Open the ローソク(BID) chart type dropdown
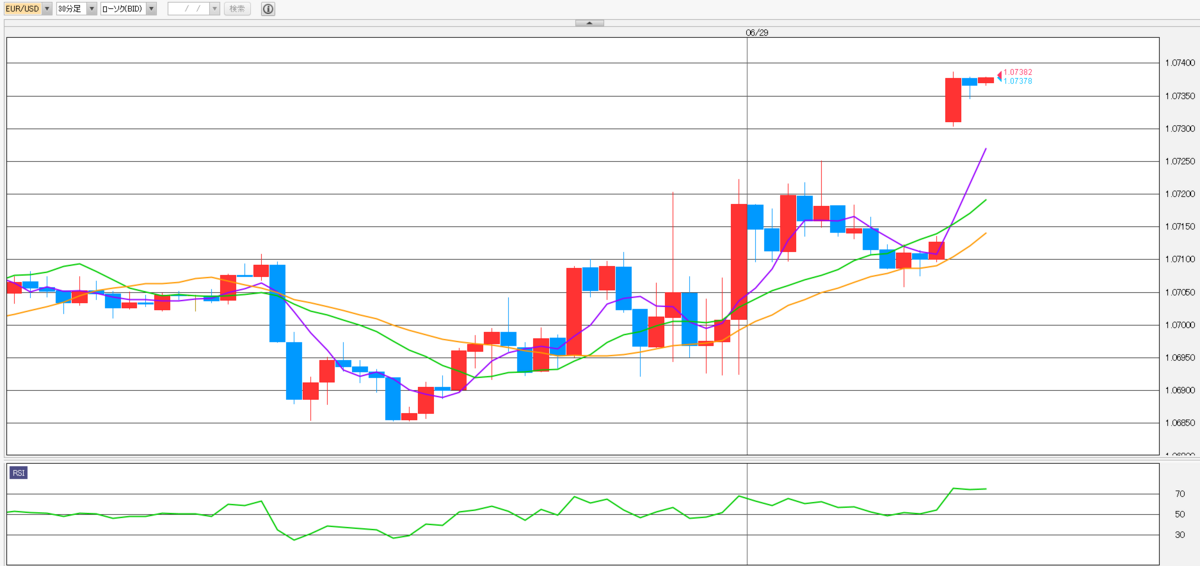Image resolution: width=1200 pixels, height=566 pixels. click(x=129, y=8)
